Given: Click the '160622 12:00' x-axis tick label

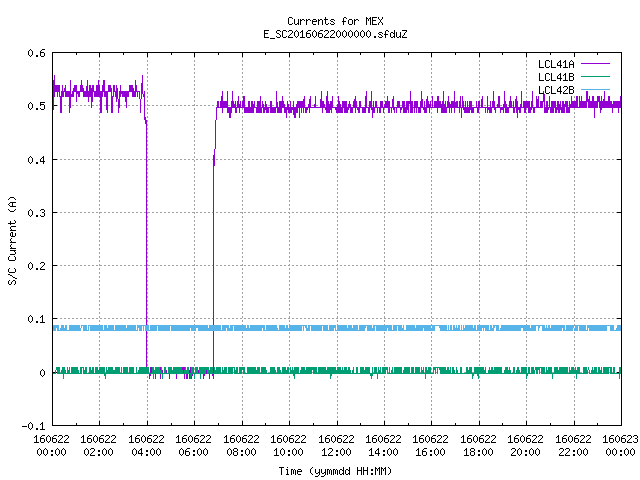Looking at the screenshot, I should [336, 446].
